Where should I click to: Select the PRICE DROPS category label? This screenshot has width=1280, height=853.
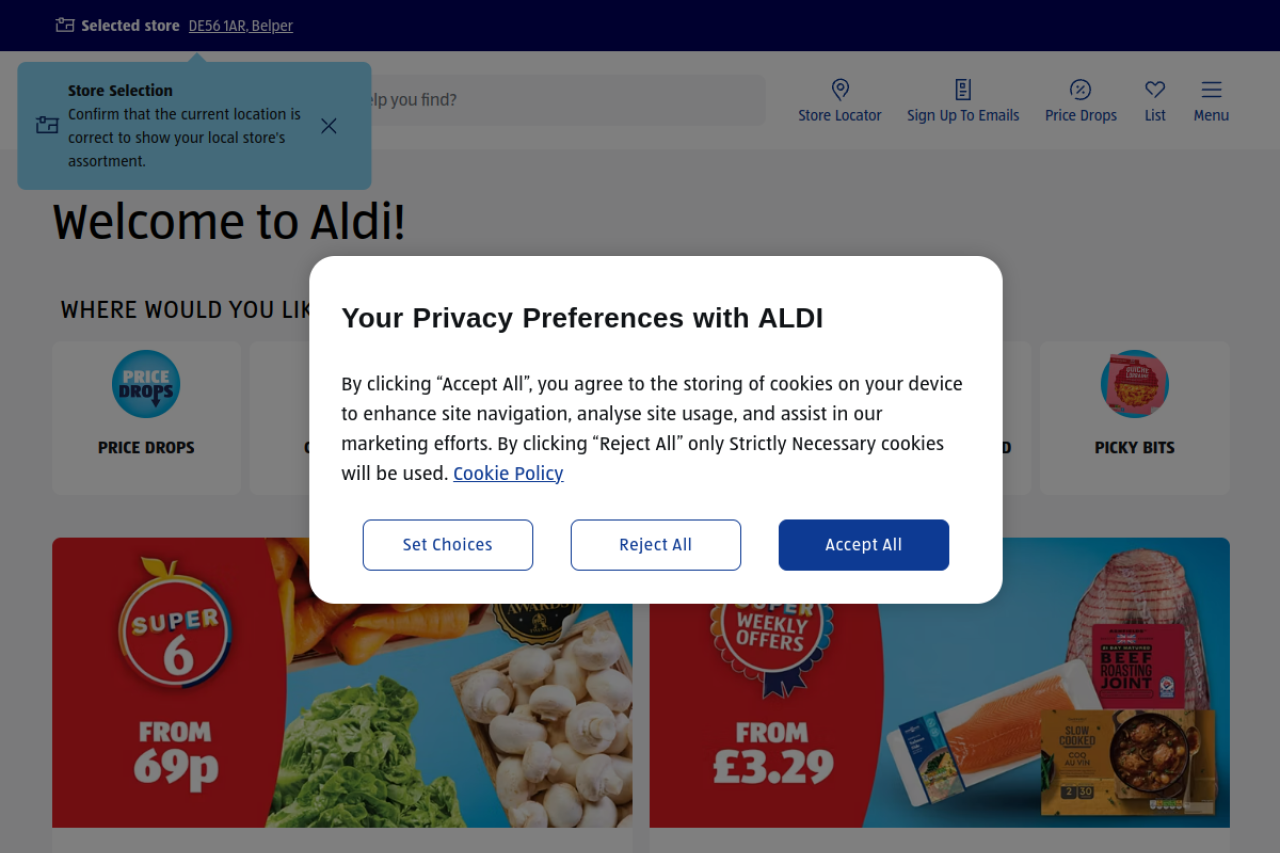pos(146,448)
